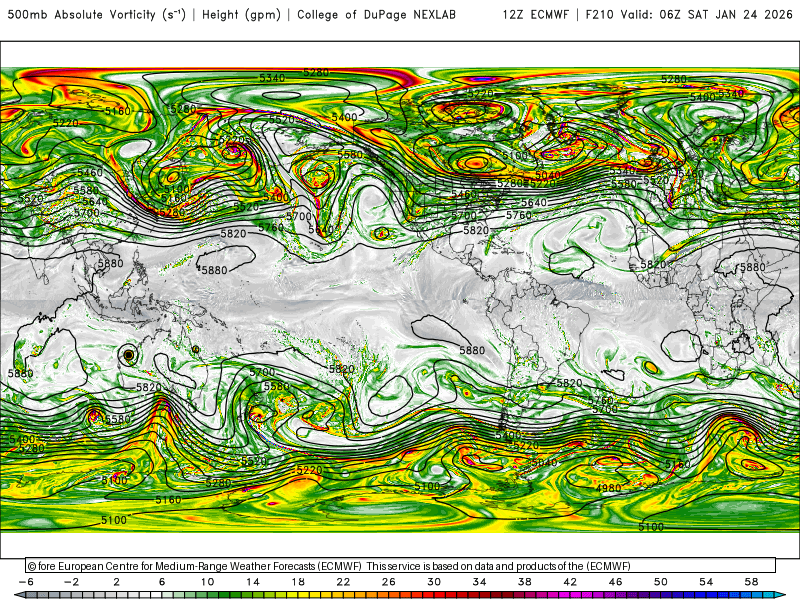Viewport: 800px width, 600px height.
Task: Click the 10 colorbar tick label
Action: tap(207, 582)
